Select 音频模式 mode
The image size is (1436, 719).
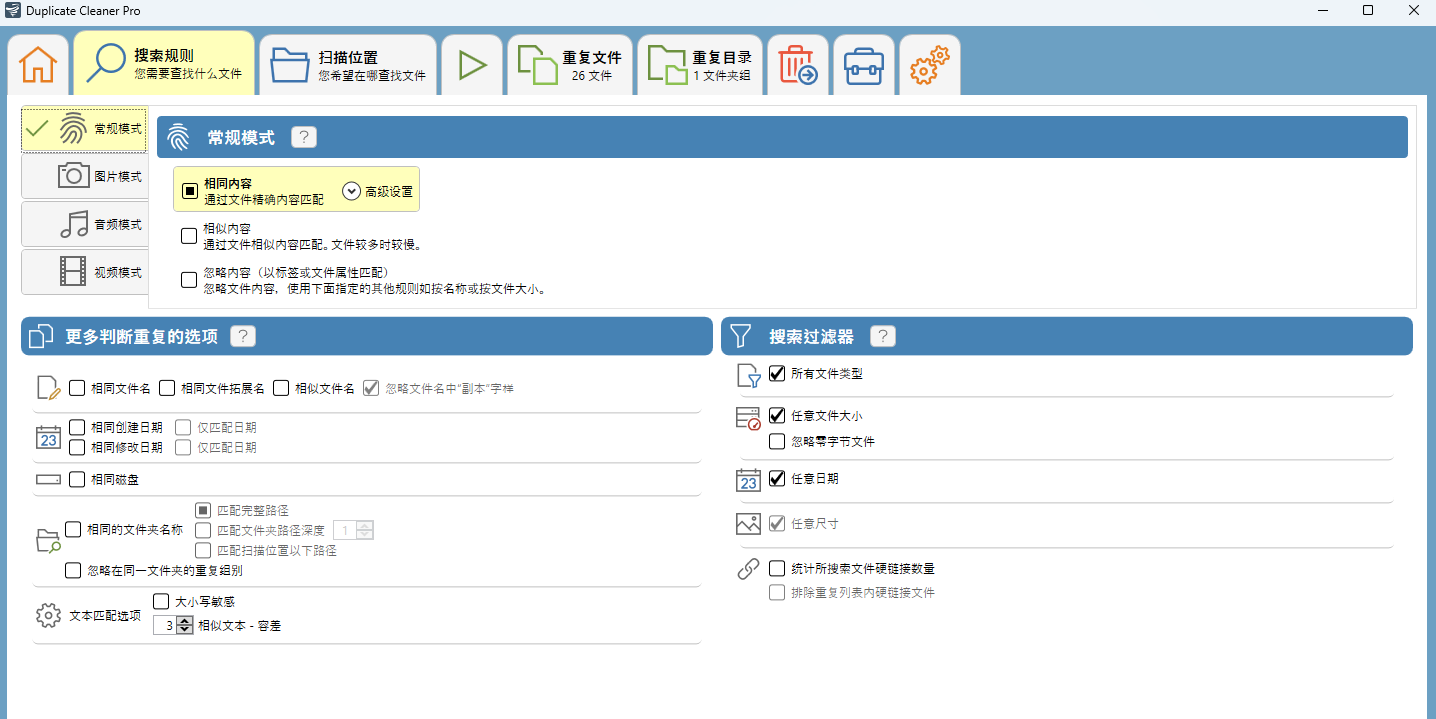point(83,224)
